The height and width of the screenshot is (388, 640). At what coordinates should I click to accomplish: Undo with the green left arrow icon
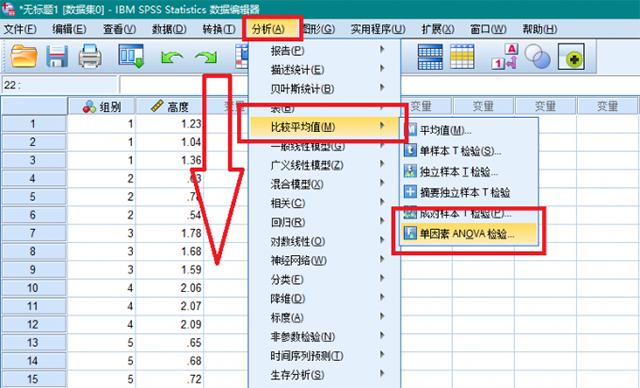(x=172, y=57)
